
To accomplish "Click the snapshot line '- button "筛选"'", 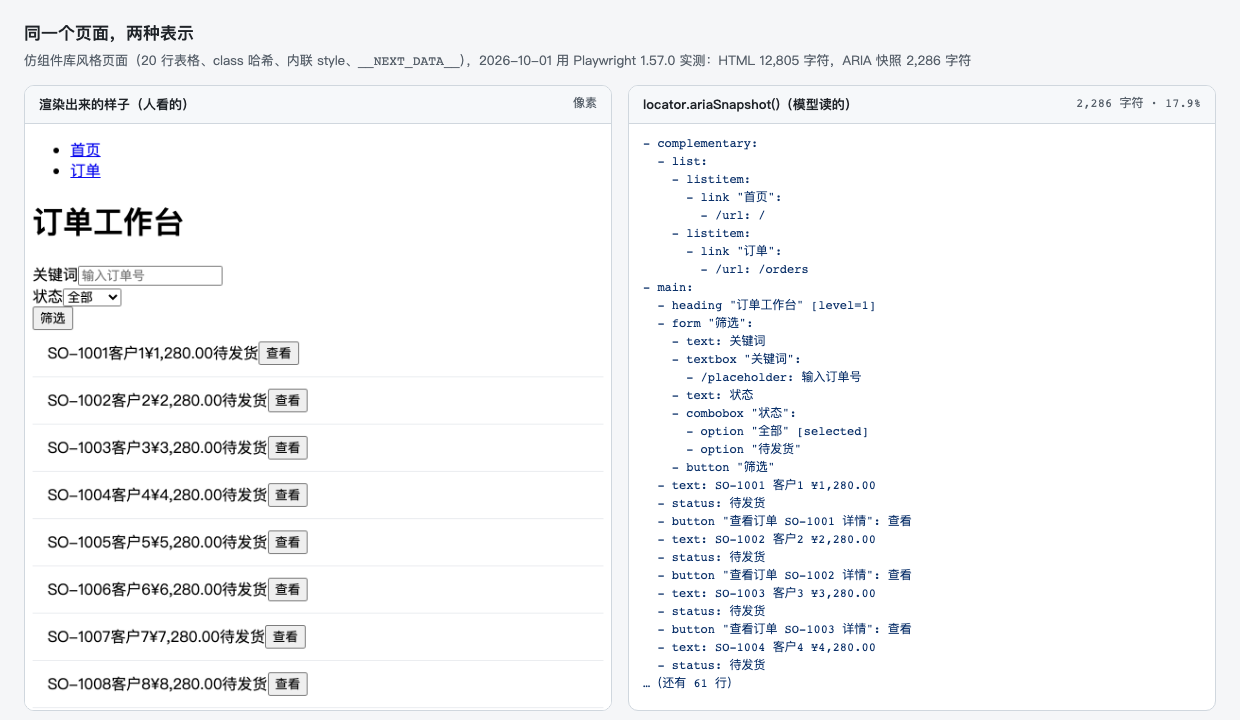I will click(723, 467).
